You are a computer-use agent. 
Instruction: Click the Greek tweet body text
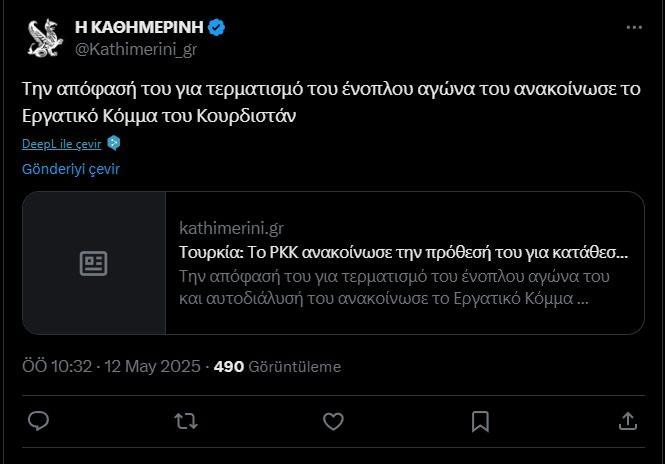point(331,102)
